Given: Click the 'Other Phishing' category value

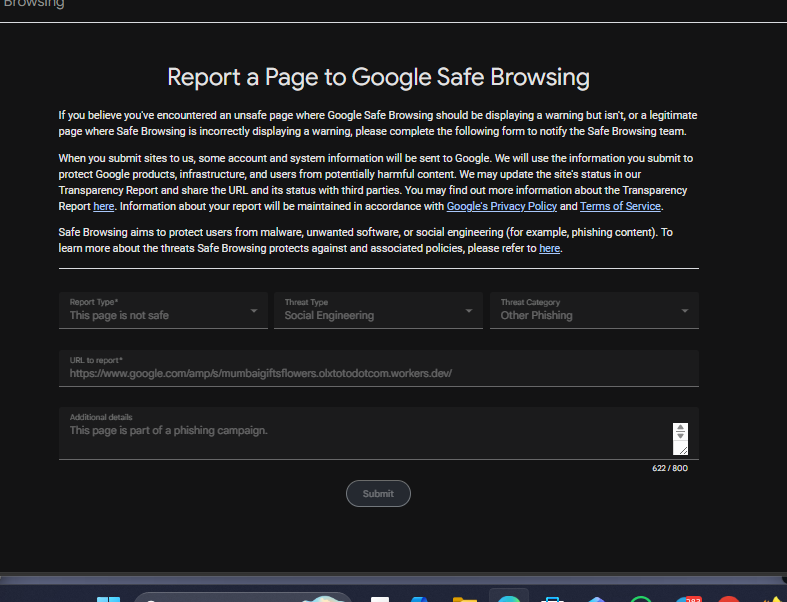Looking at the screenshot, I should point(536,315).
